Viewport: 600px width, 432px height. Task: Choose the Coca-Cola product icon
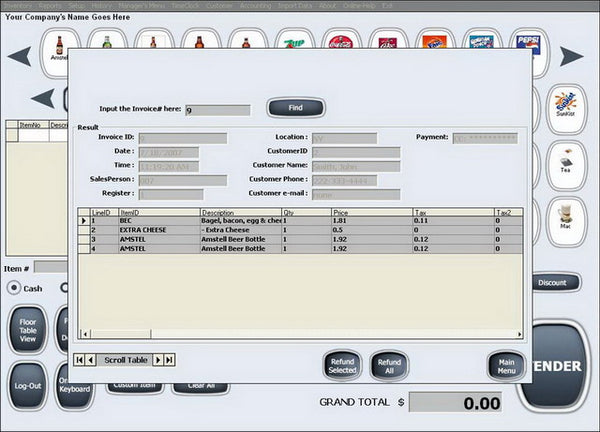point(340,40)
